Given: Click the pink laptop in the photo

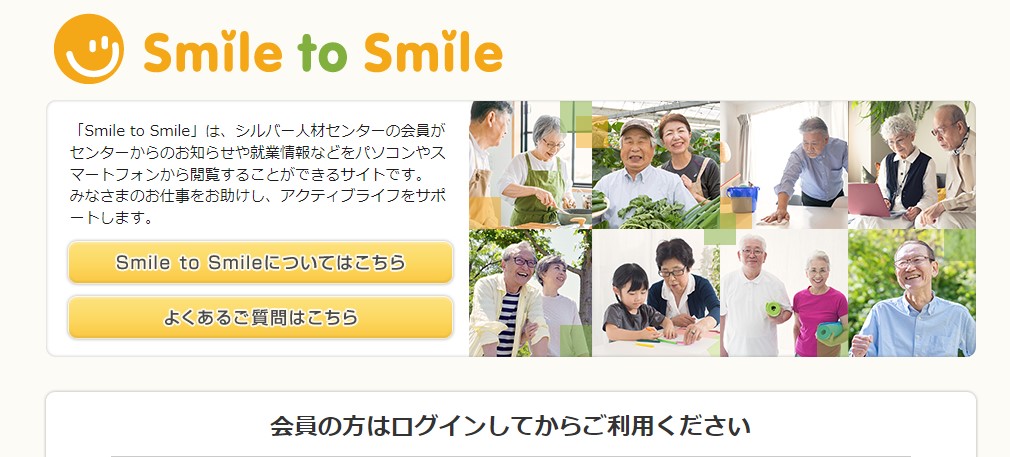Looking at the screenshot, I should [868, 200].
